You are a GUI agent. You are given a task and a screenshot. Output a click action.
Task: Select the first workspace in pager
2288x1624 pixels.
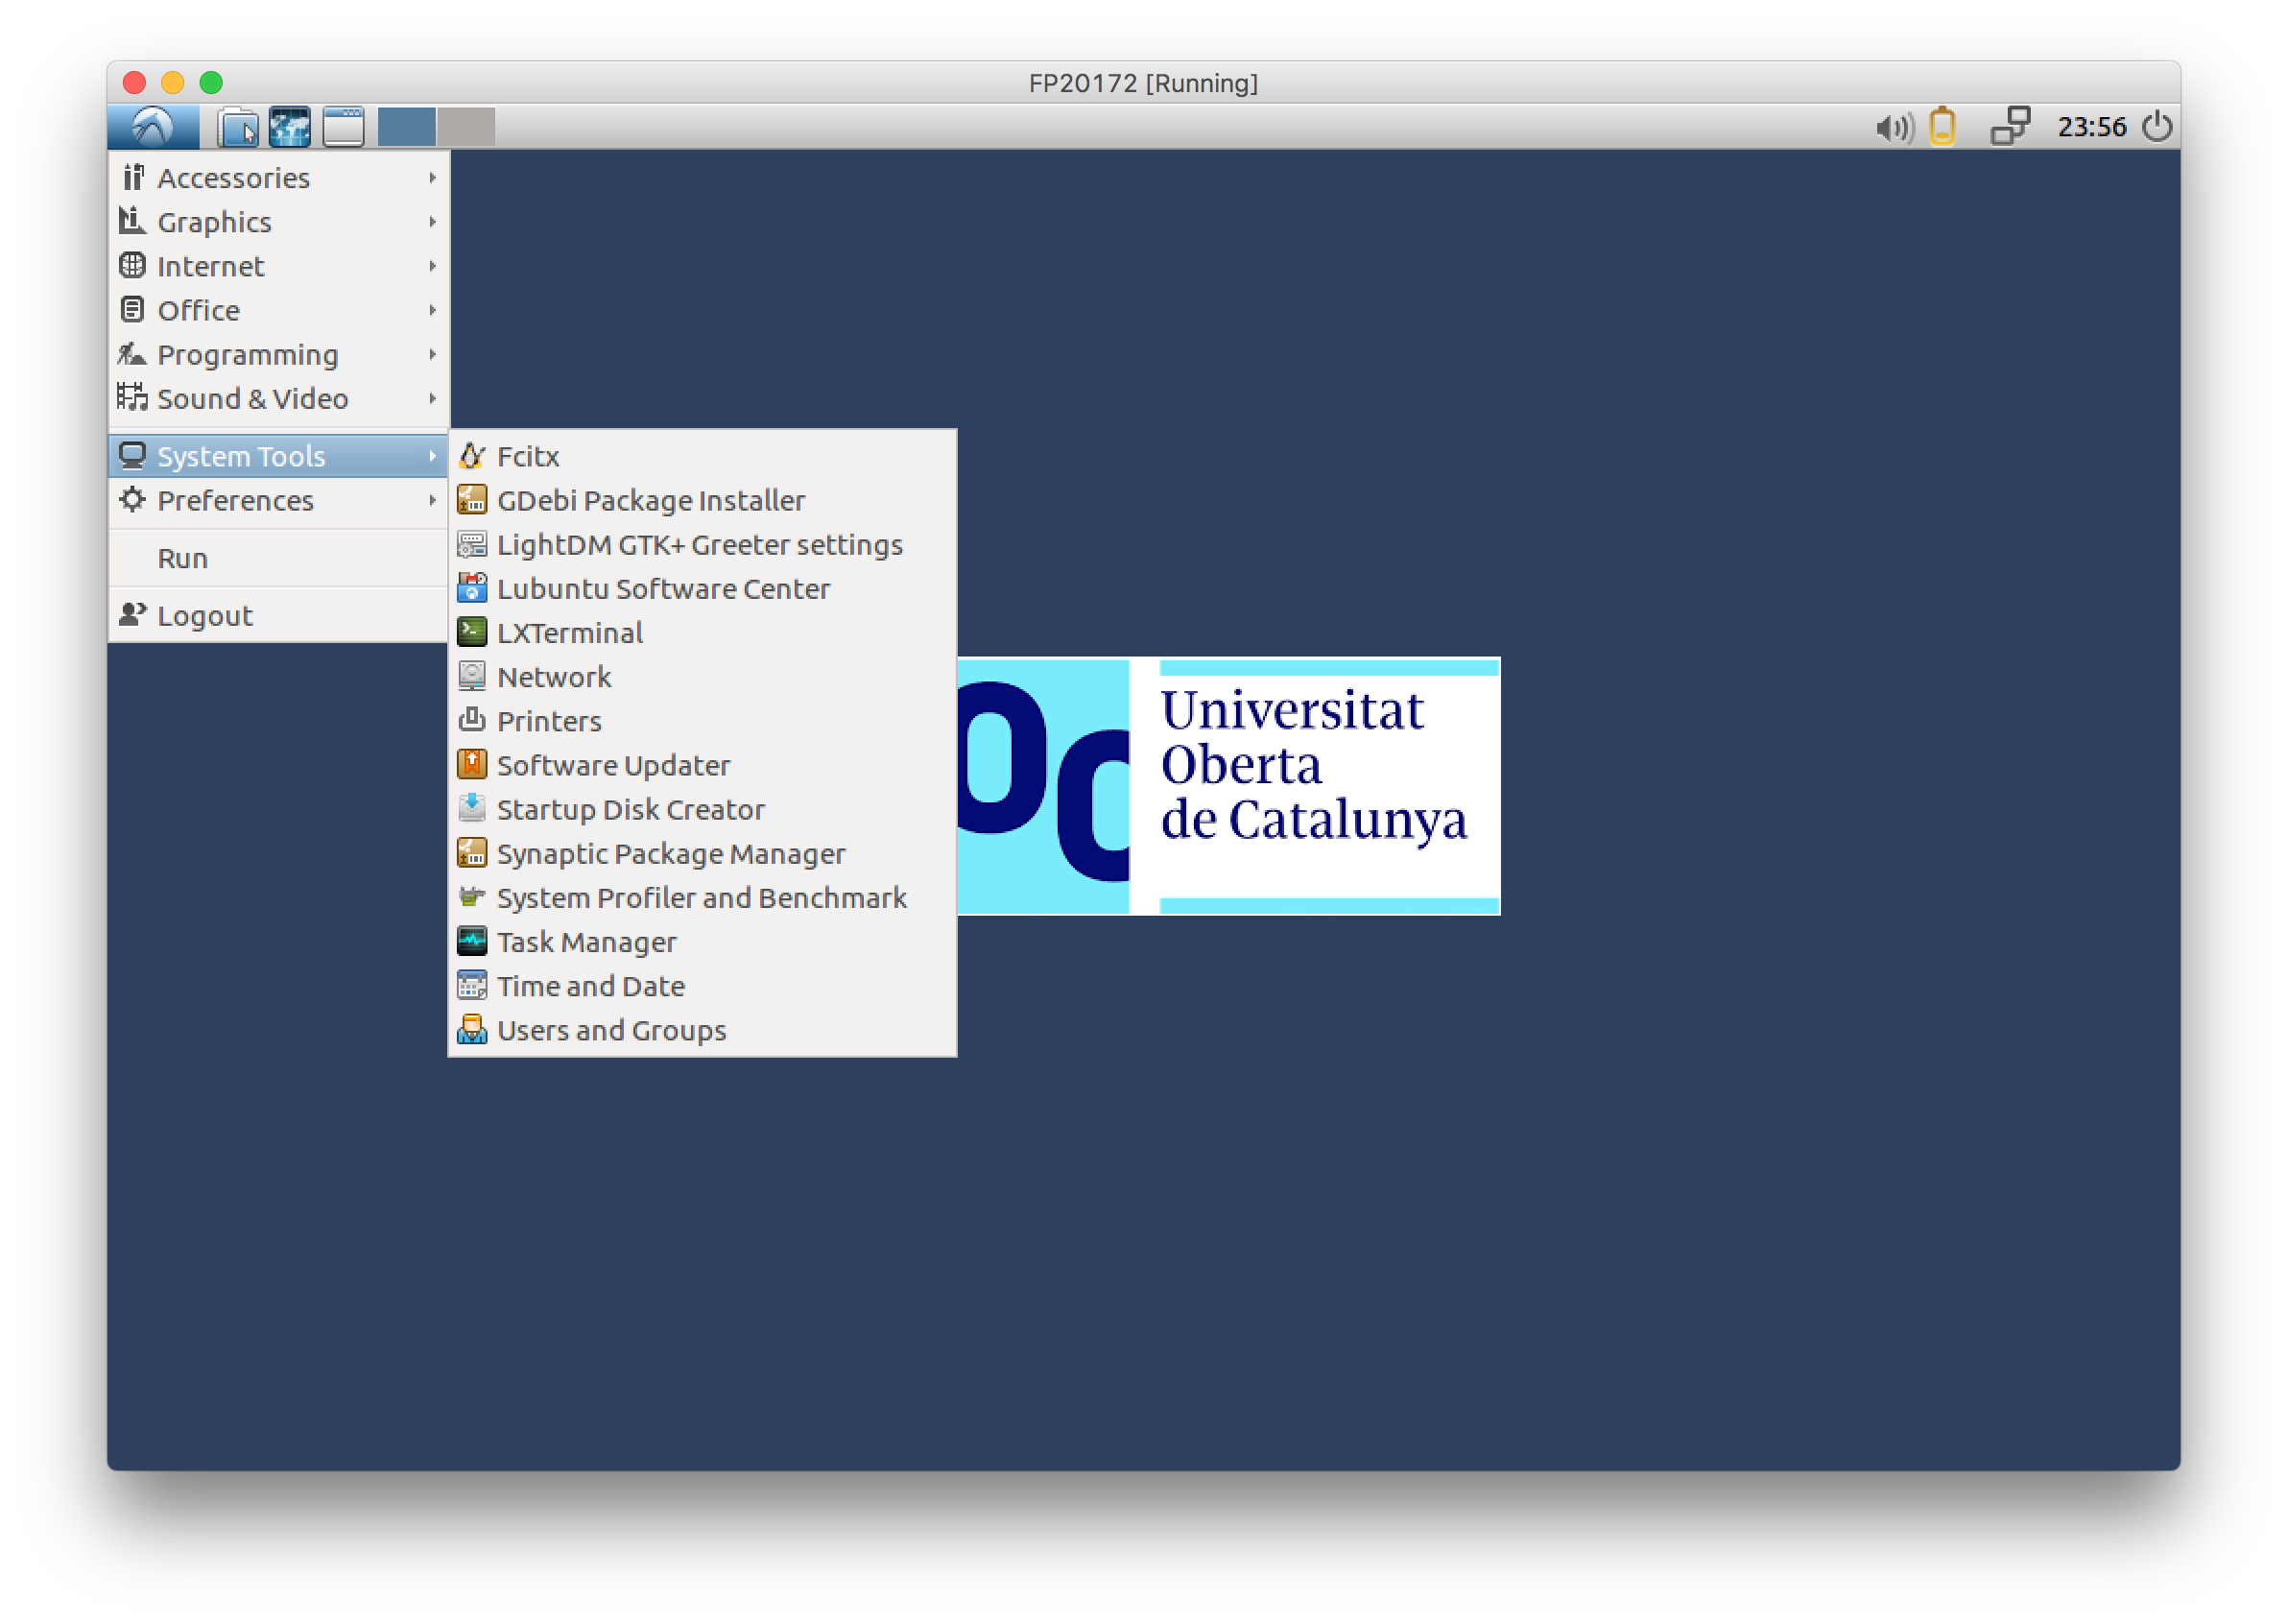click(406, 127)
